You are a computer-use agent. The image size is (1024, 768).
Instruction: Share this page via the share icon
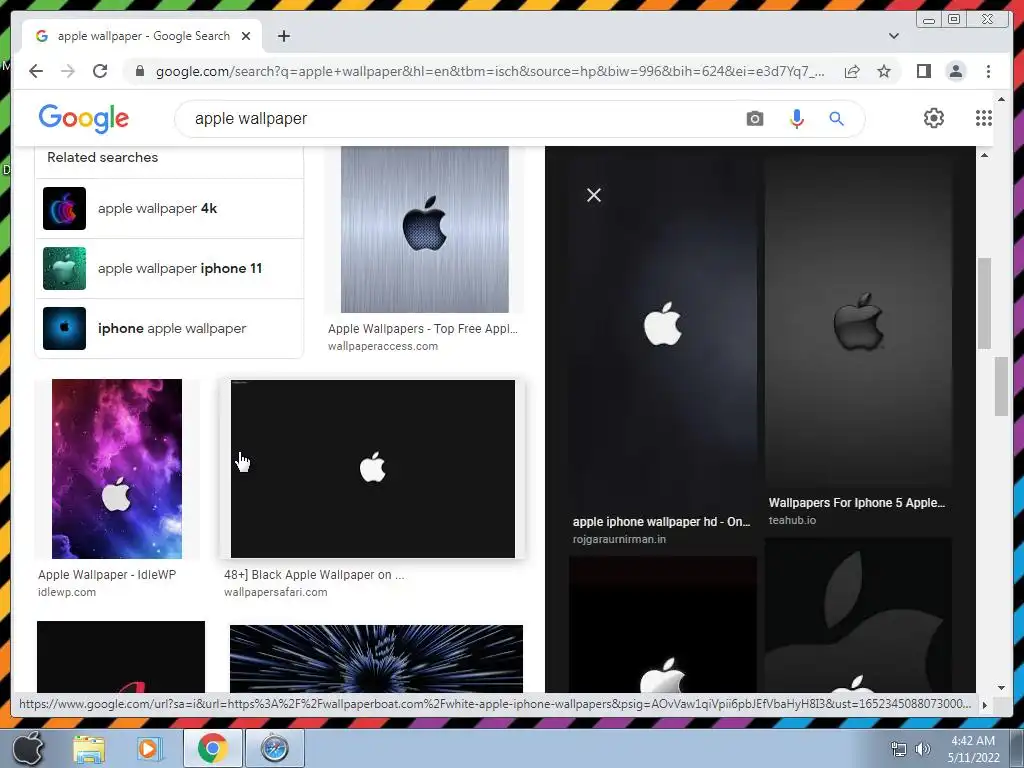[852, 71]
